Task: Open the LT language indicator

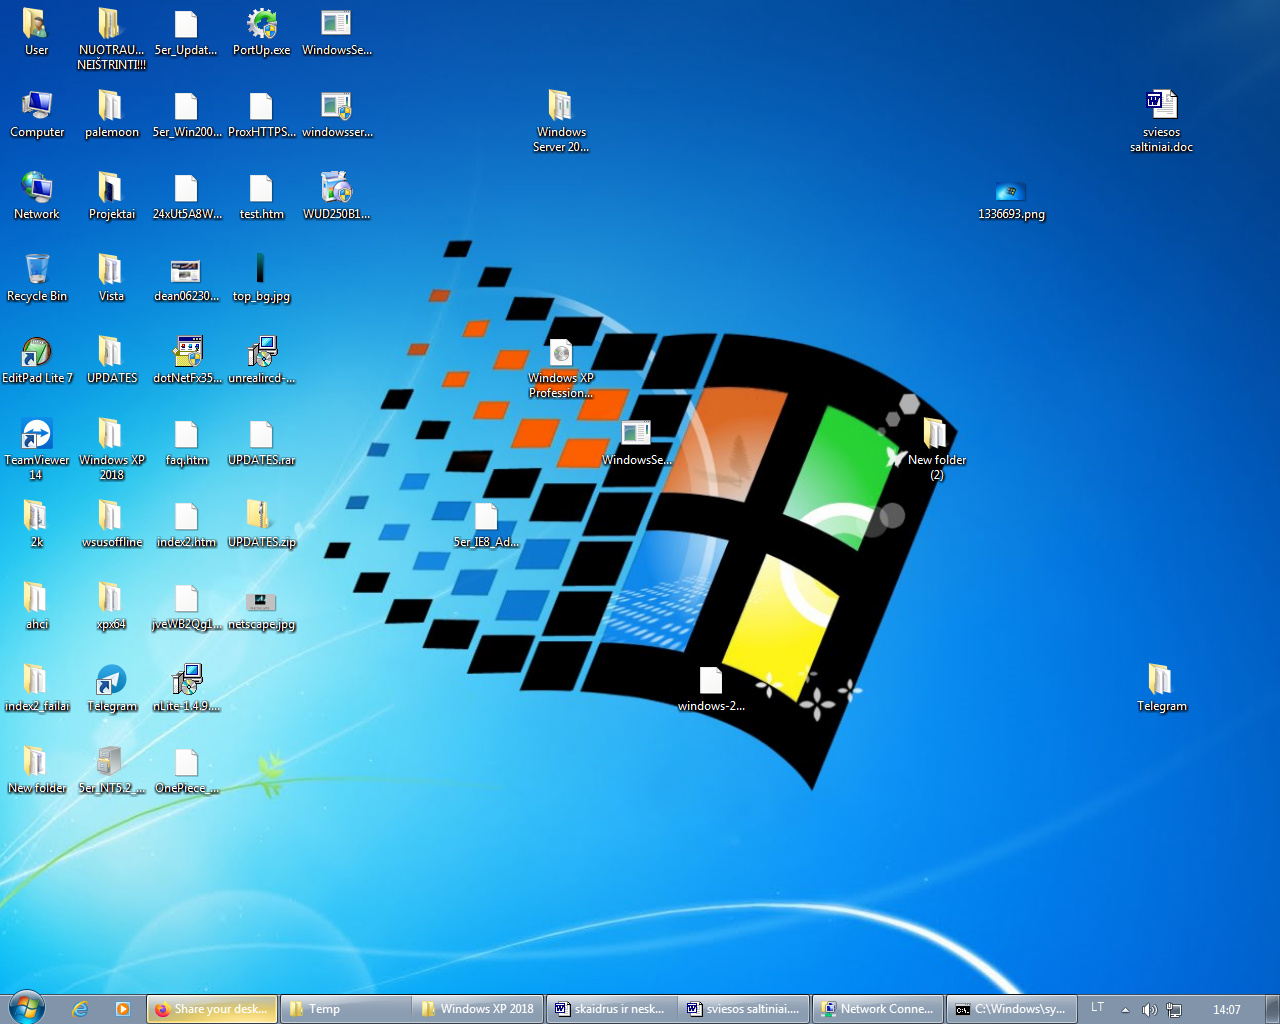Action: click(x=1098, y=1008)
